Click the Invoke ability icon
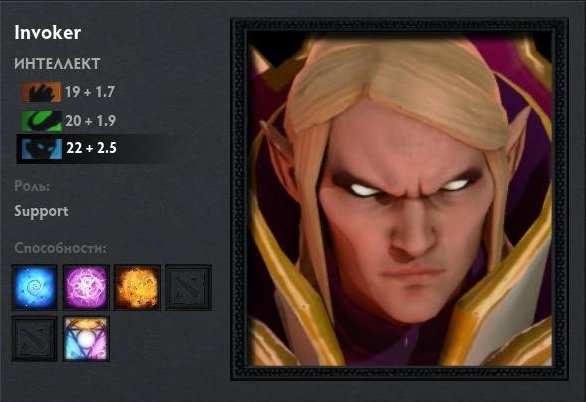The width and height of the screenshot is (586, 402). pyautogui.click(x=86, y=339)
